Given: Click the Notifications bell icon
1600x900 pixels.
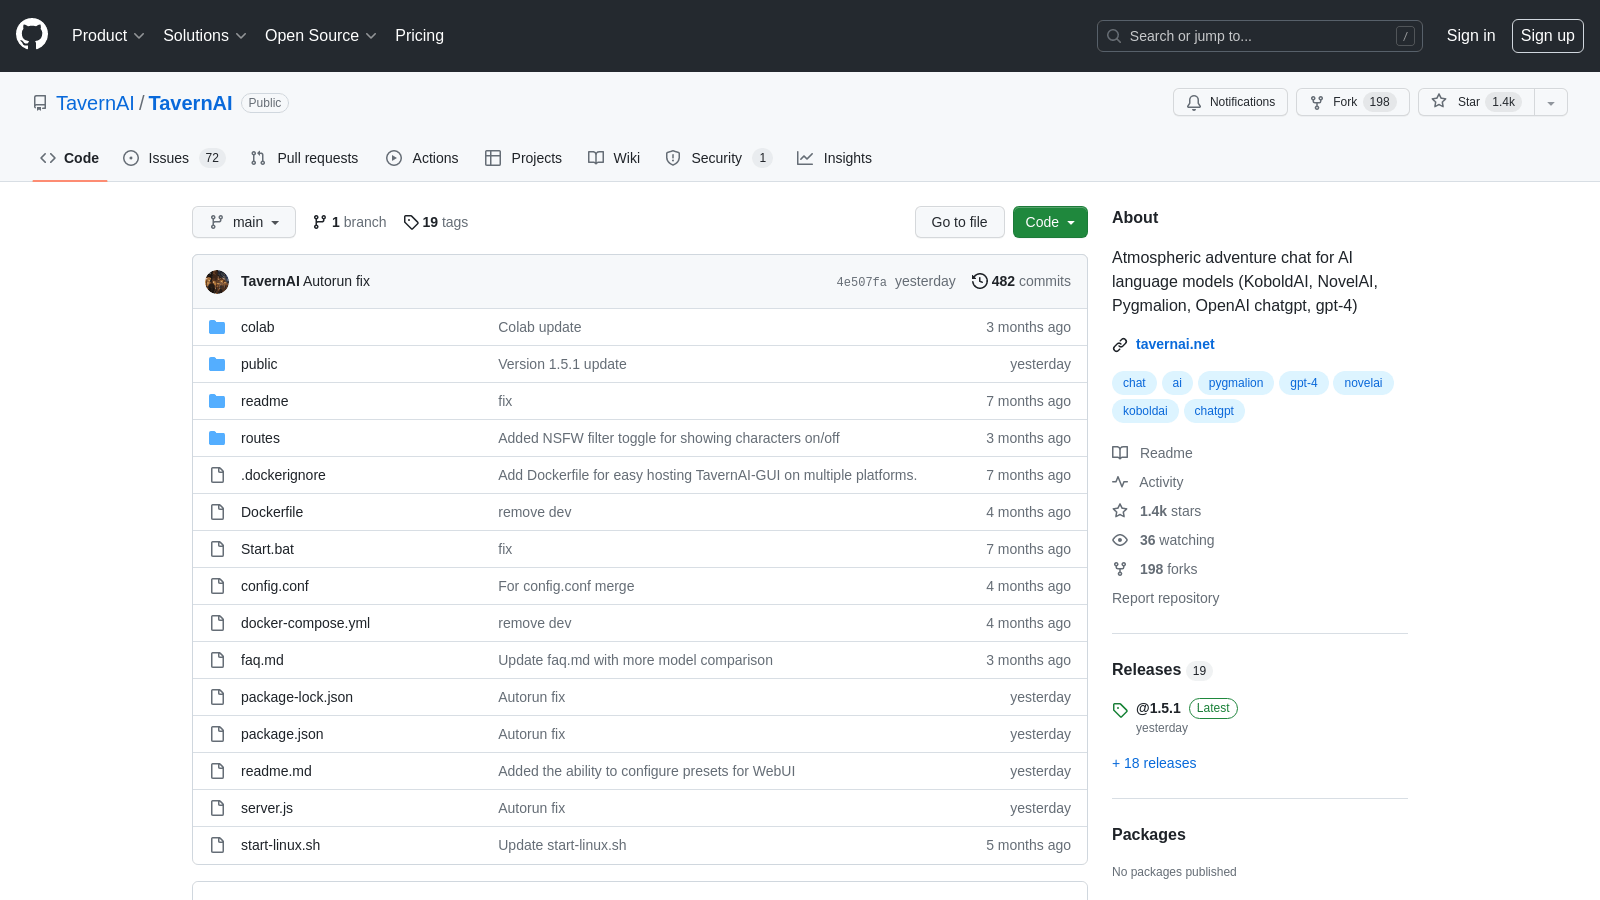Looking at the screenshot, I should pyautogui.click(x=1194, y=102).
